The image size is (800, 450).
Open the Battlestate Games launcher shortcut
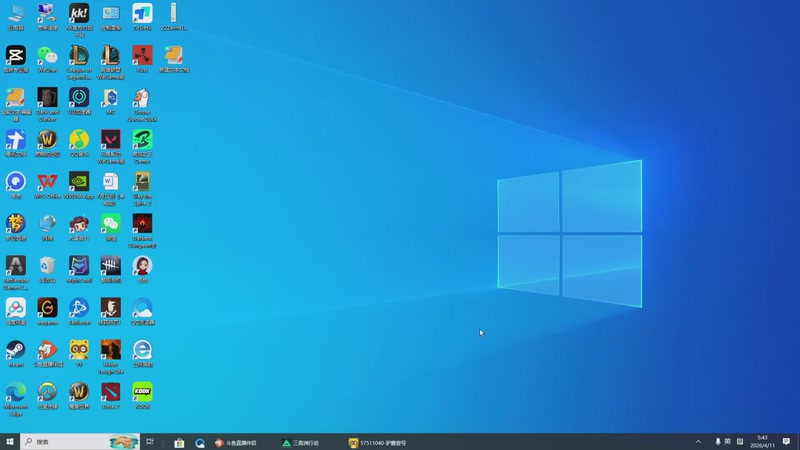[x=16, y=273]
